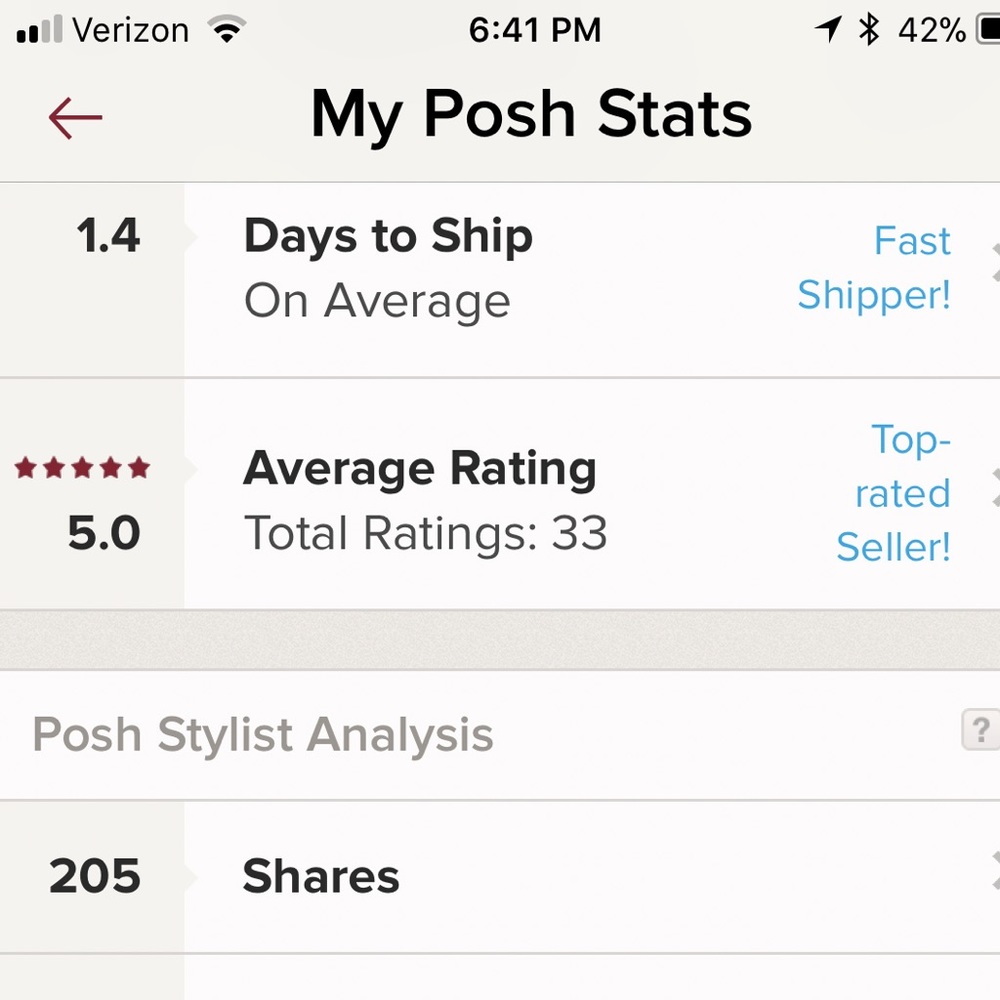Tap the 205 shares count

[95, 877]
